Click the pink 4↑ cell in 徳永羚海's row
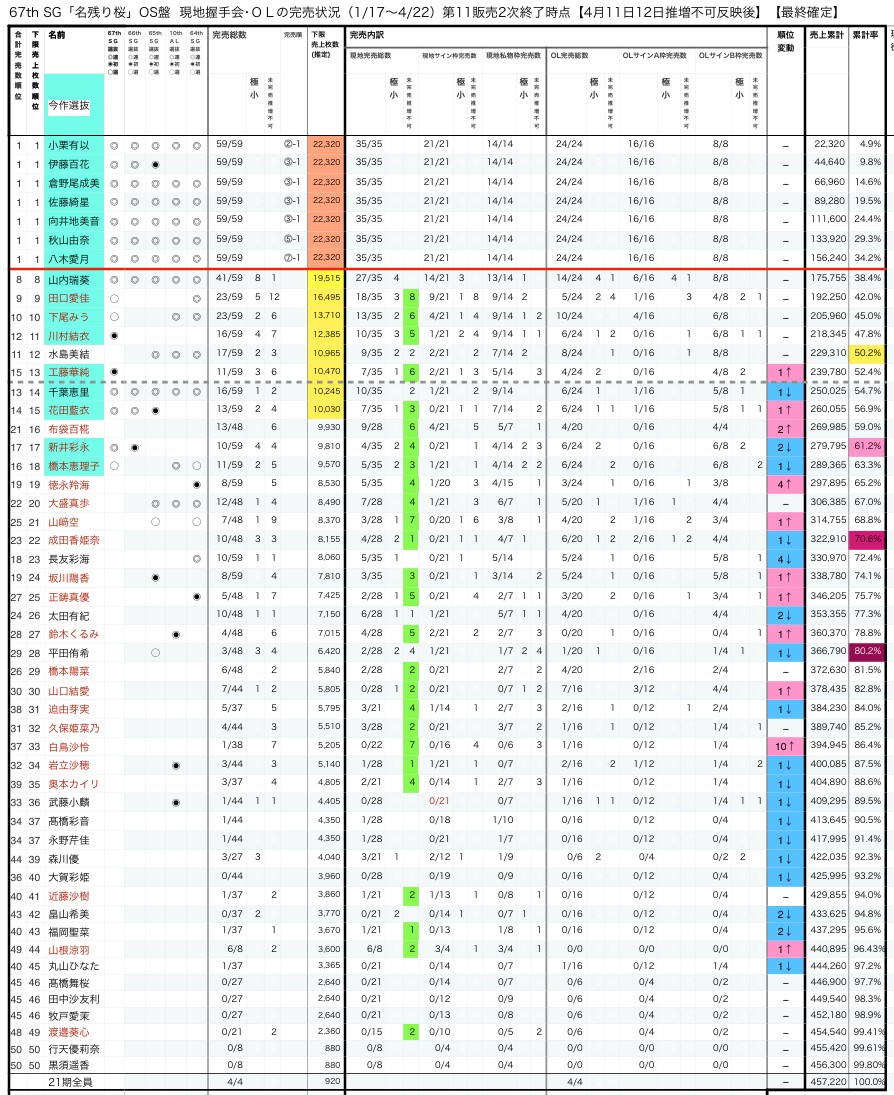894x1095 pixels. click(785, 484)
